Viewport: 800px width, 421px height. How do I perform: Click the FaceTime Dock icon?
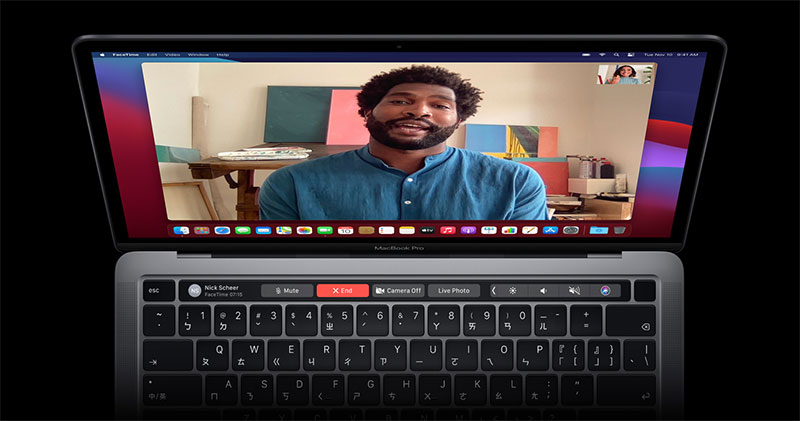coord(324,231)
